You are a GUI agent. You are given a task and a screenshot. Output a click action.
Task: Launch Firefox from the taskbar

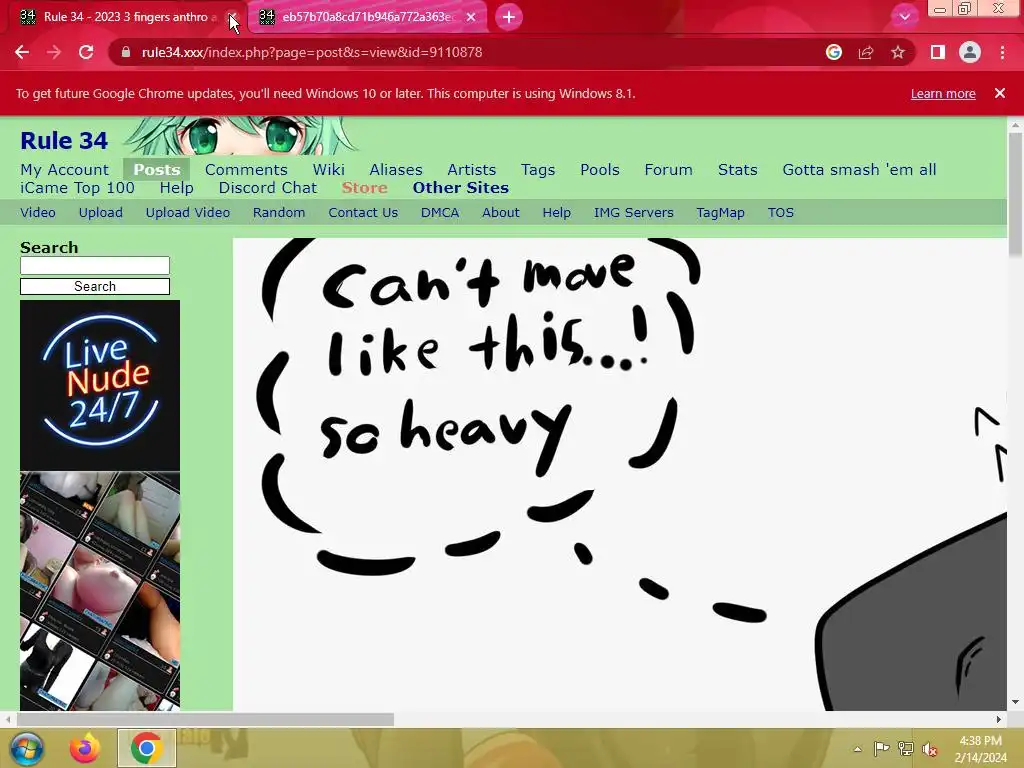tap(85, 748)
